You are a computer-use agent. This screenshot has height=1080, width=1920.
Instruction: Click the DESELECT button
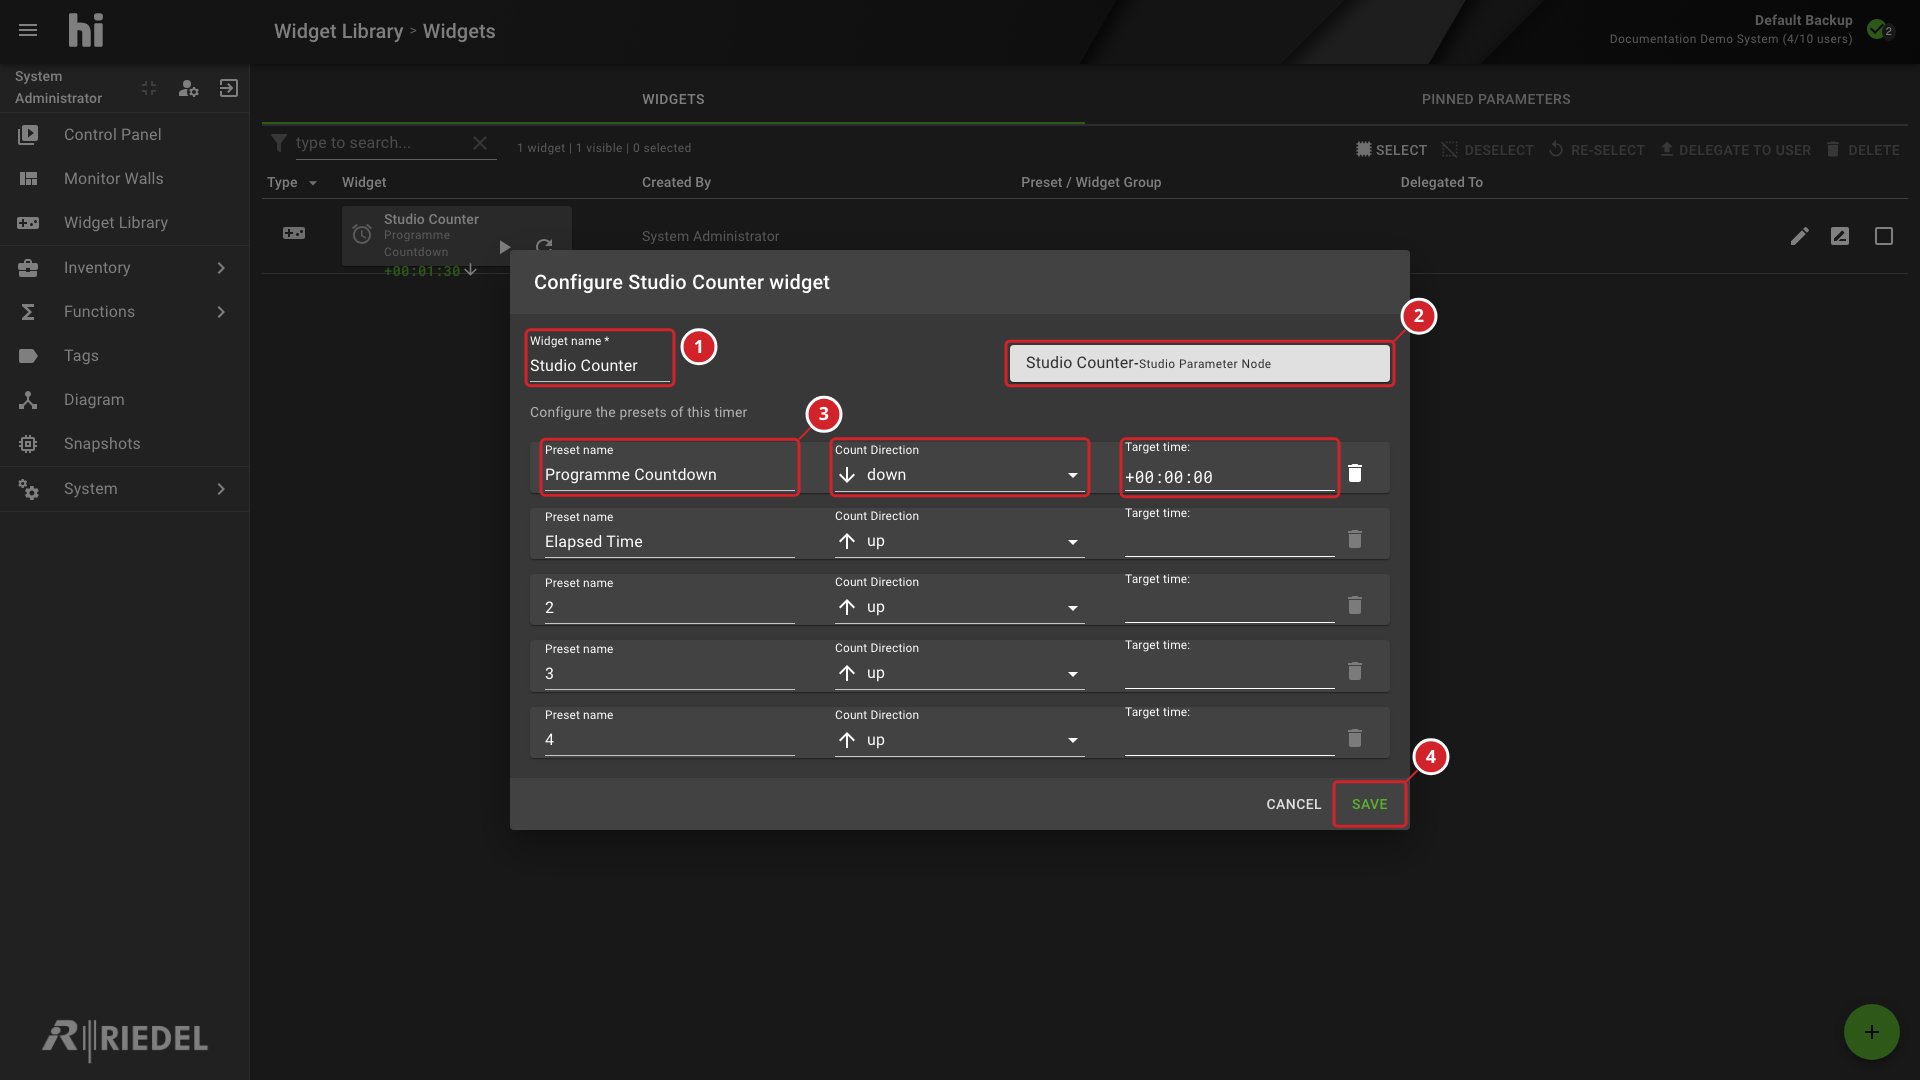coord(1487,150)
